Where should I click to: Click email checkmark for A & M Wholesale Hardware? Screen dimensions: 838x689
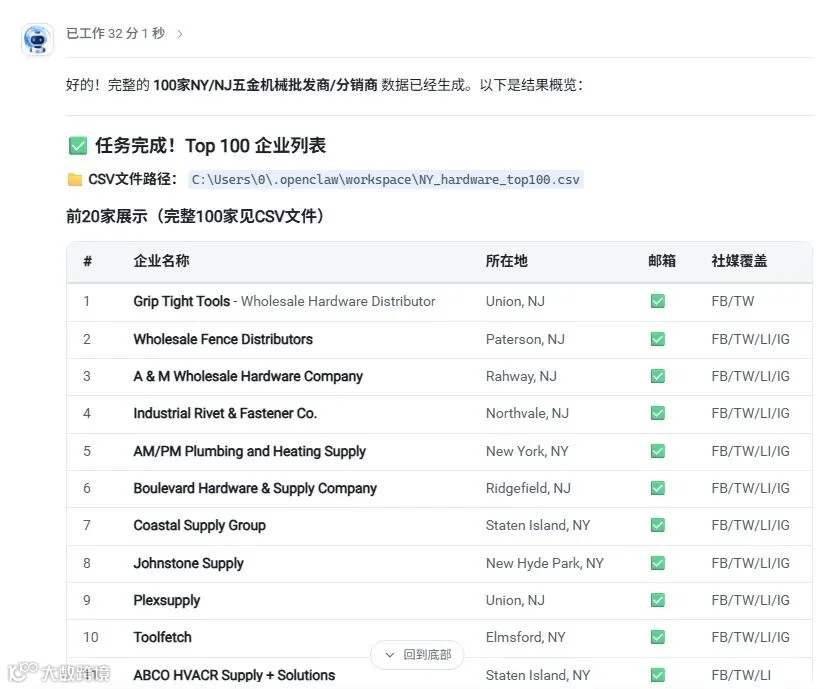tap(658, 376)
